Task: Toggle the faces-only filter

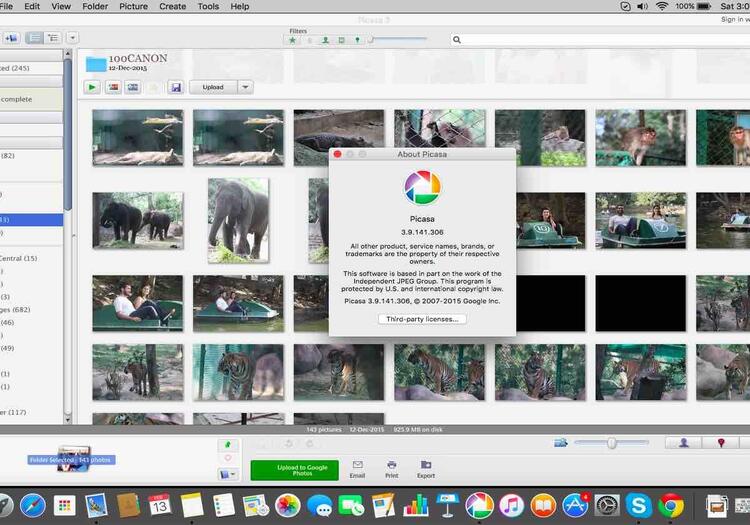Action: point(326,40)
